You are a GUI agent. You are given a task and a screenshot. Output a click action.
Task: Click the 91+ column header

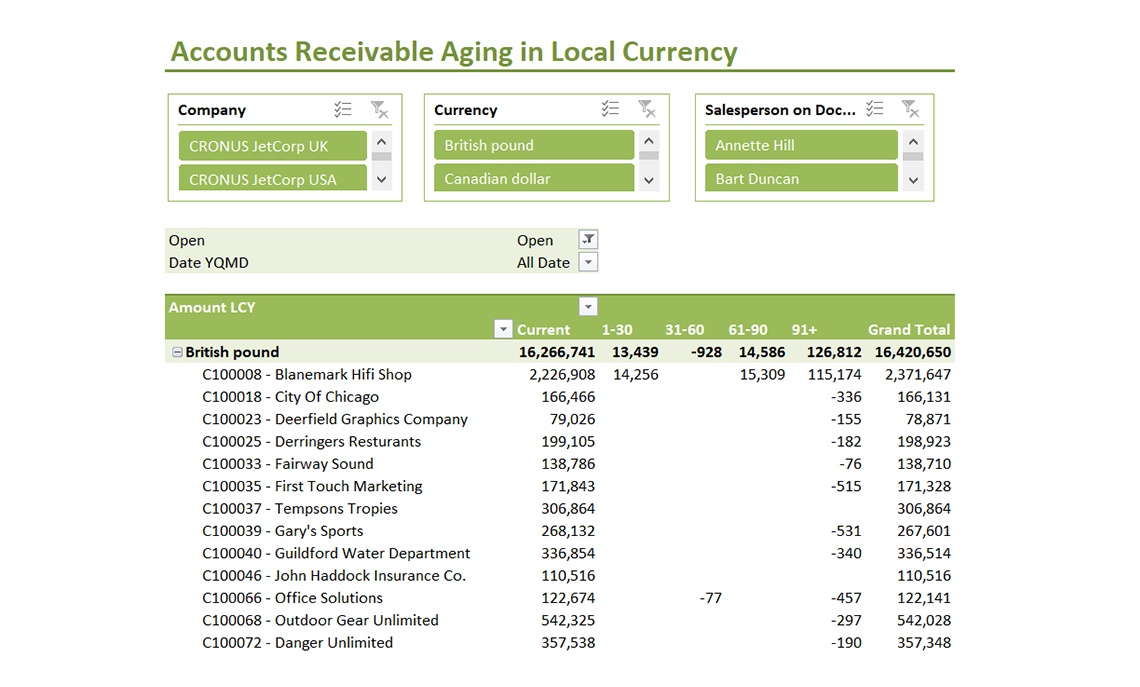[x=804, y=329]
